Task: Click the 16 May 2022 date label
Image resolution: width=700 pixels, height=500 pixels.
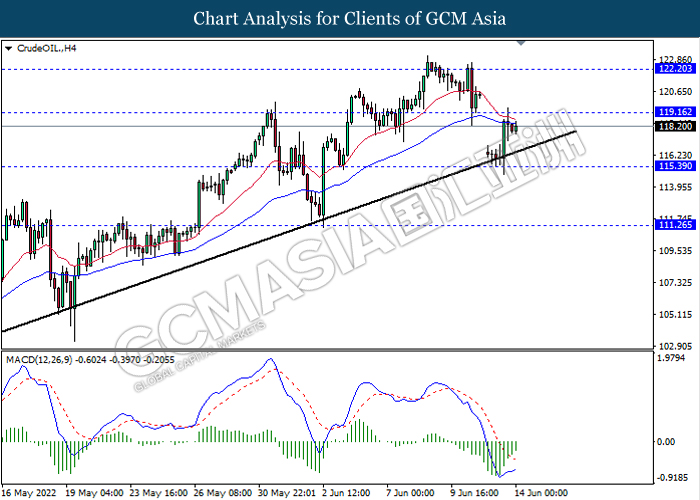Action: [29, 493]
